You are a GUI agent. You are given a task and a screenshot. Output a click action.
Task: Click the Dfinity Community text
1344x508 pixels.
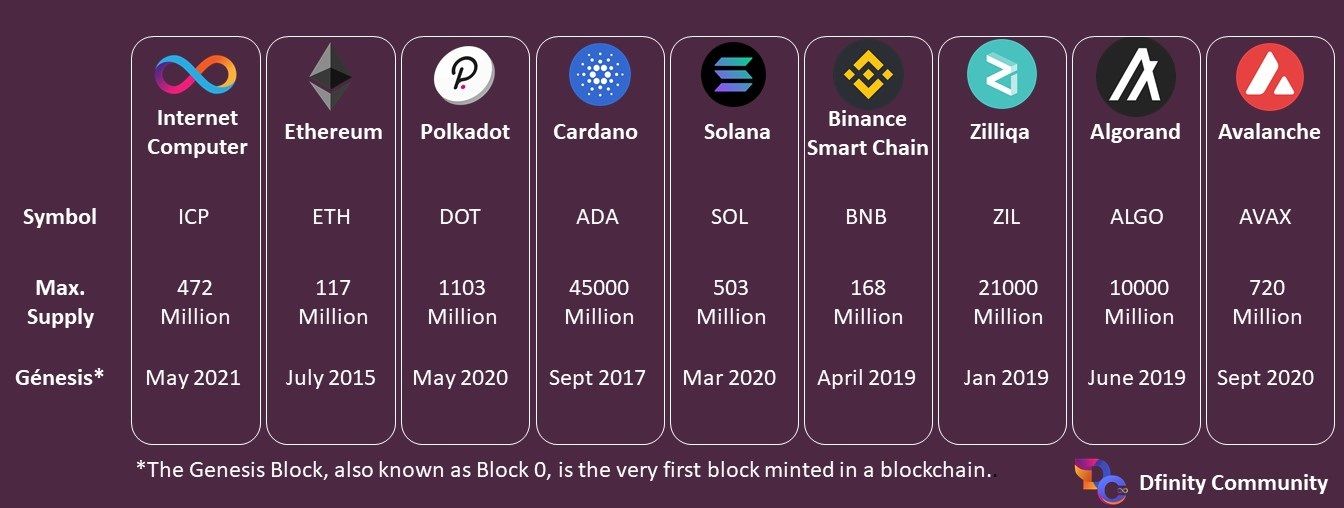click(1233, 483)
